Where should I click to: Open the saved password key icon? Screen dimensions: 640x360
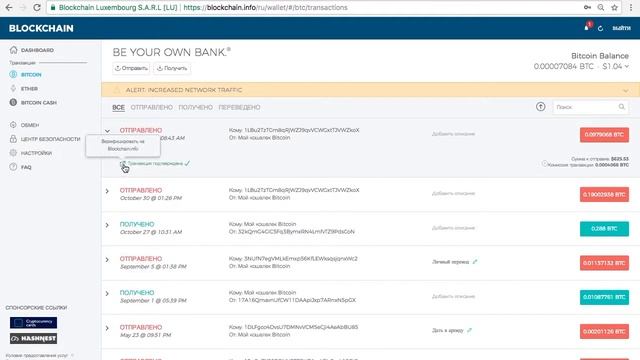[587, 7]
